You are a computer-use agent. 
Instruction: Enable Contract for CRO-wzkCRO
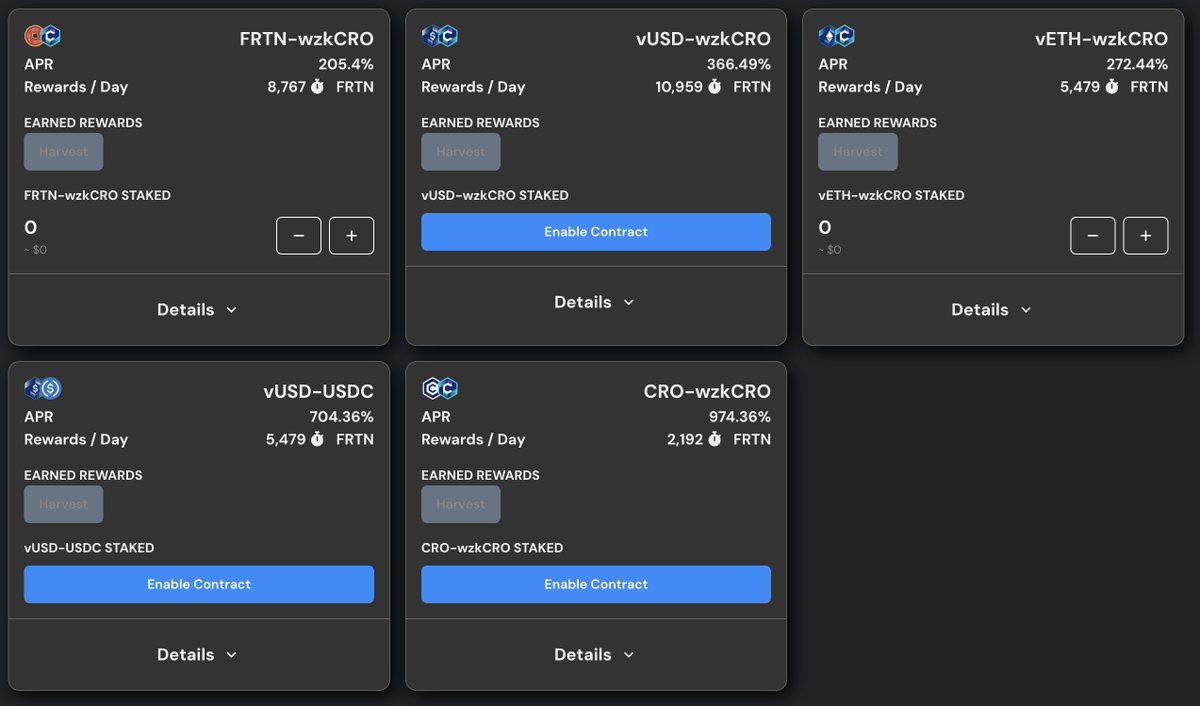coord(596,584)
